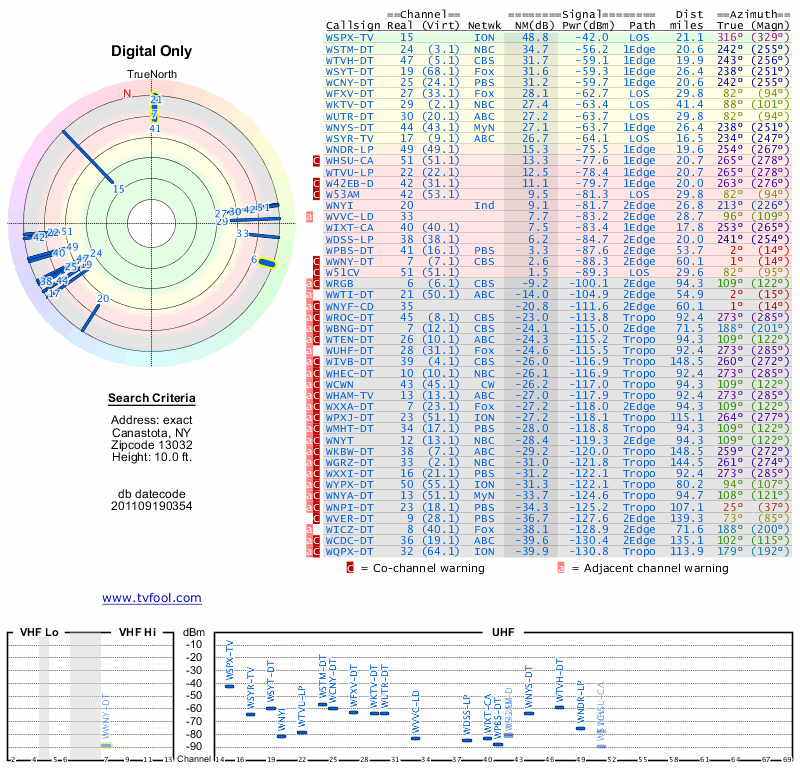Click the WQPX-DT callsign at table bottom

pyautogui.click(x=349, y=552)
